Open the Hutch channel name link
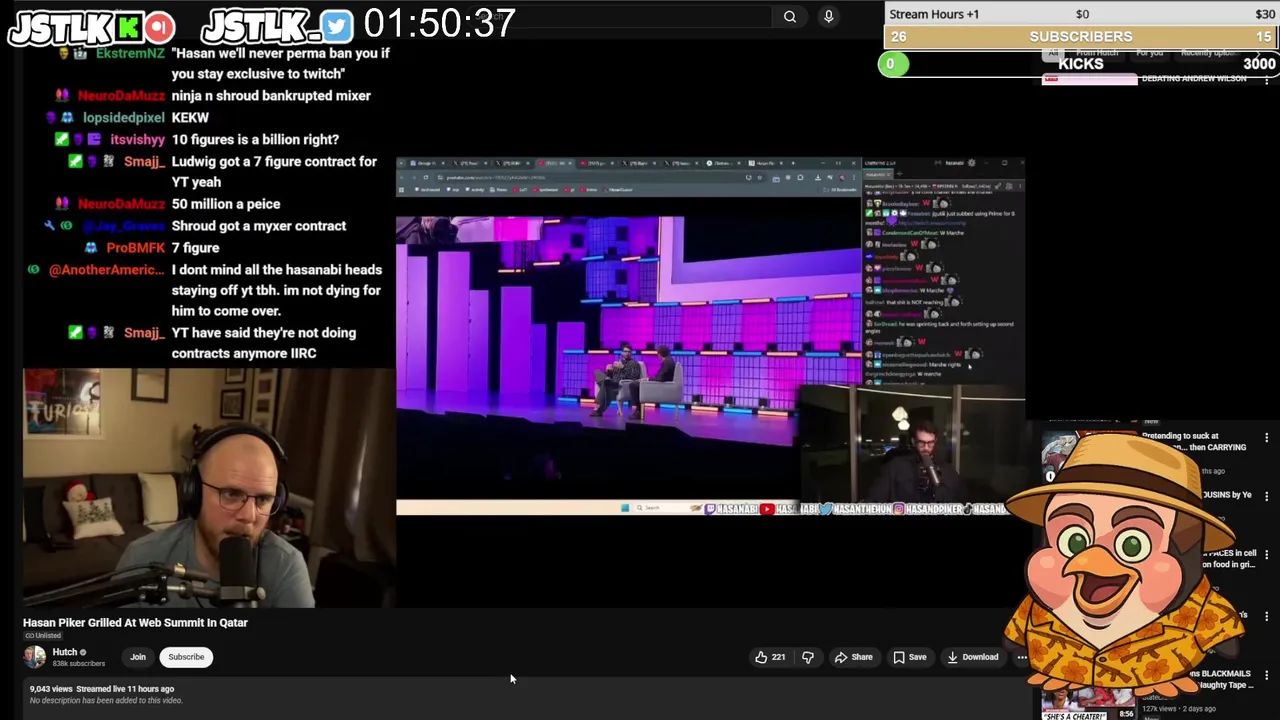 pos(65,652)
